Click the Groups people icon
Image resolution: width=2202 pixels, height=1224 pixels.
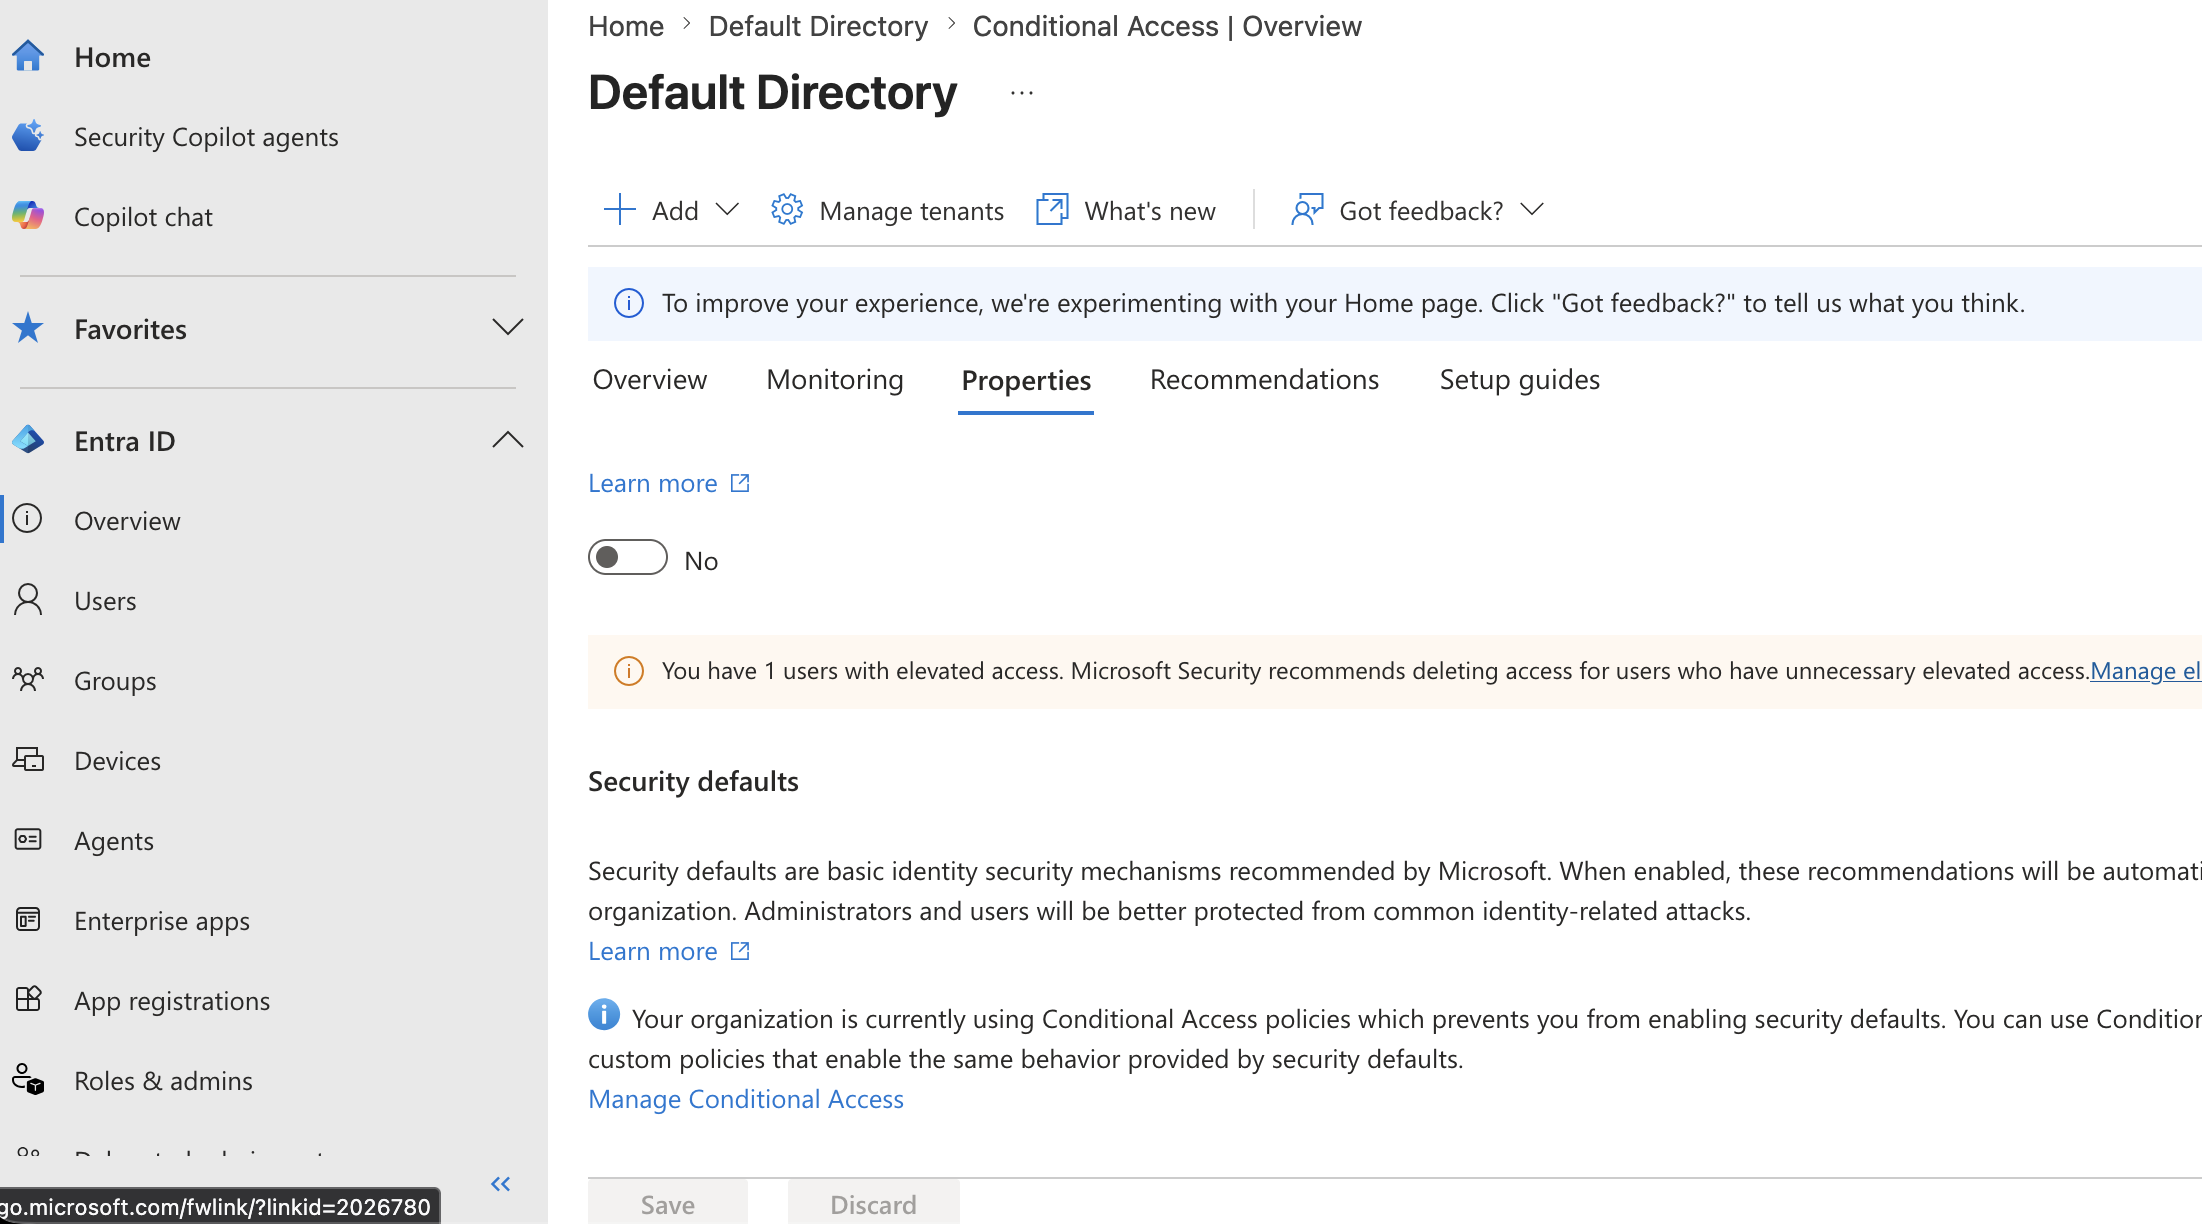pyautogui.click(x=28, y=679)
